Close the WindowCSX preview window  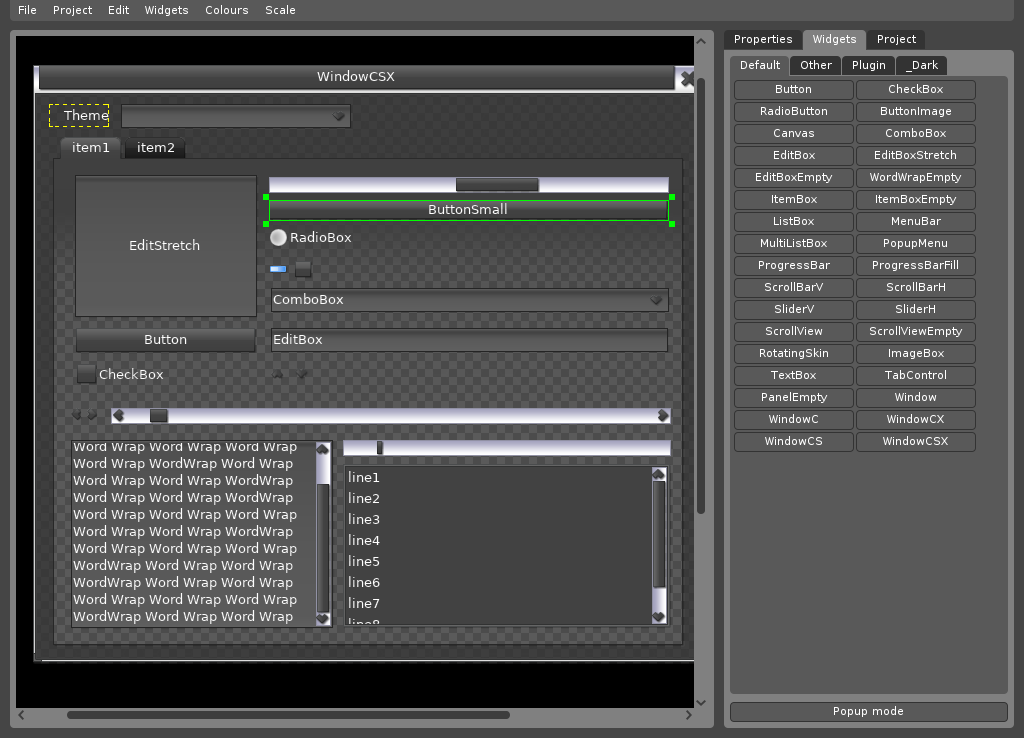[x=686, y=78]
